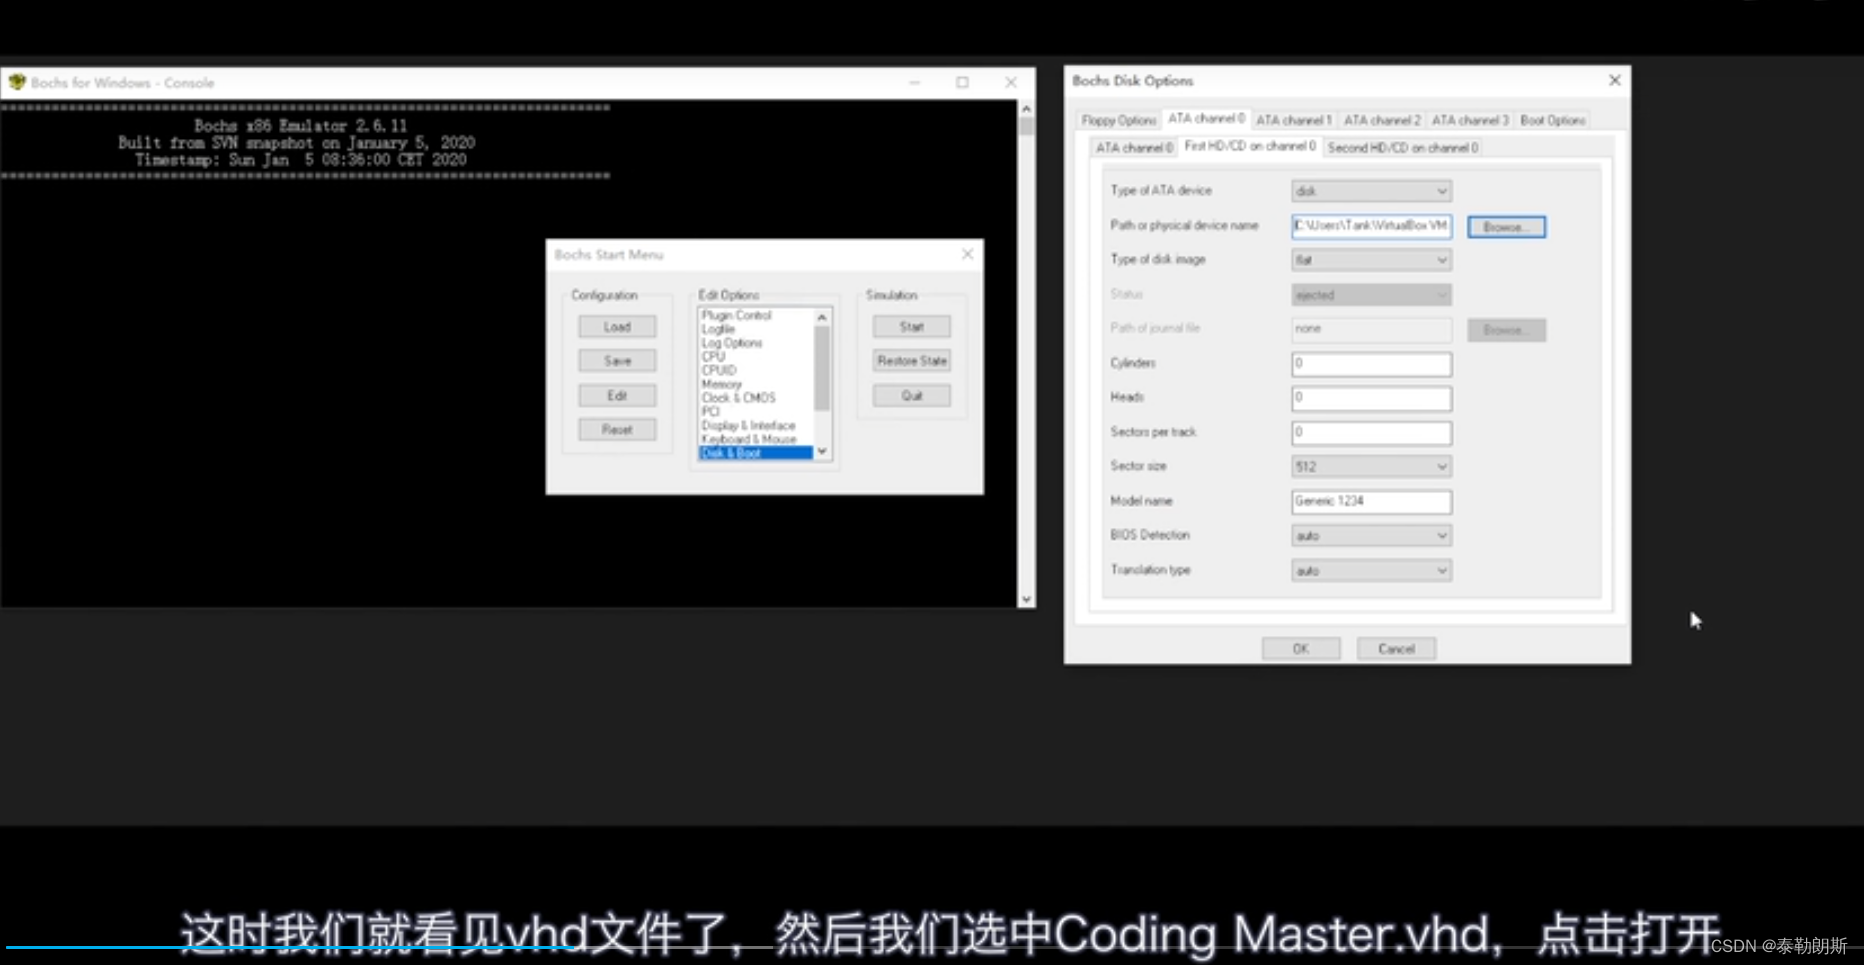Open First HD/CD on channel 0 sub-tab
Screen dimensions: 1864x965
(1250, 146)
